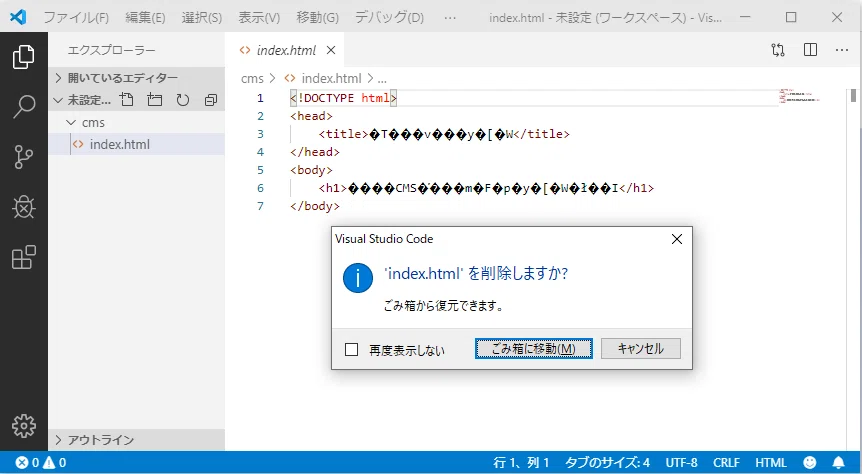Click the キャンセル button

point(640,349)
